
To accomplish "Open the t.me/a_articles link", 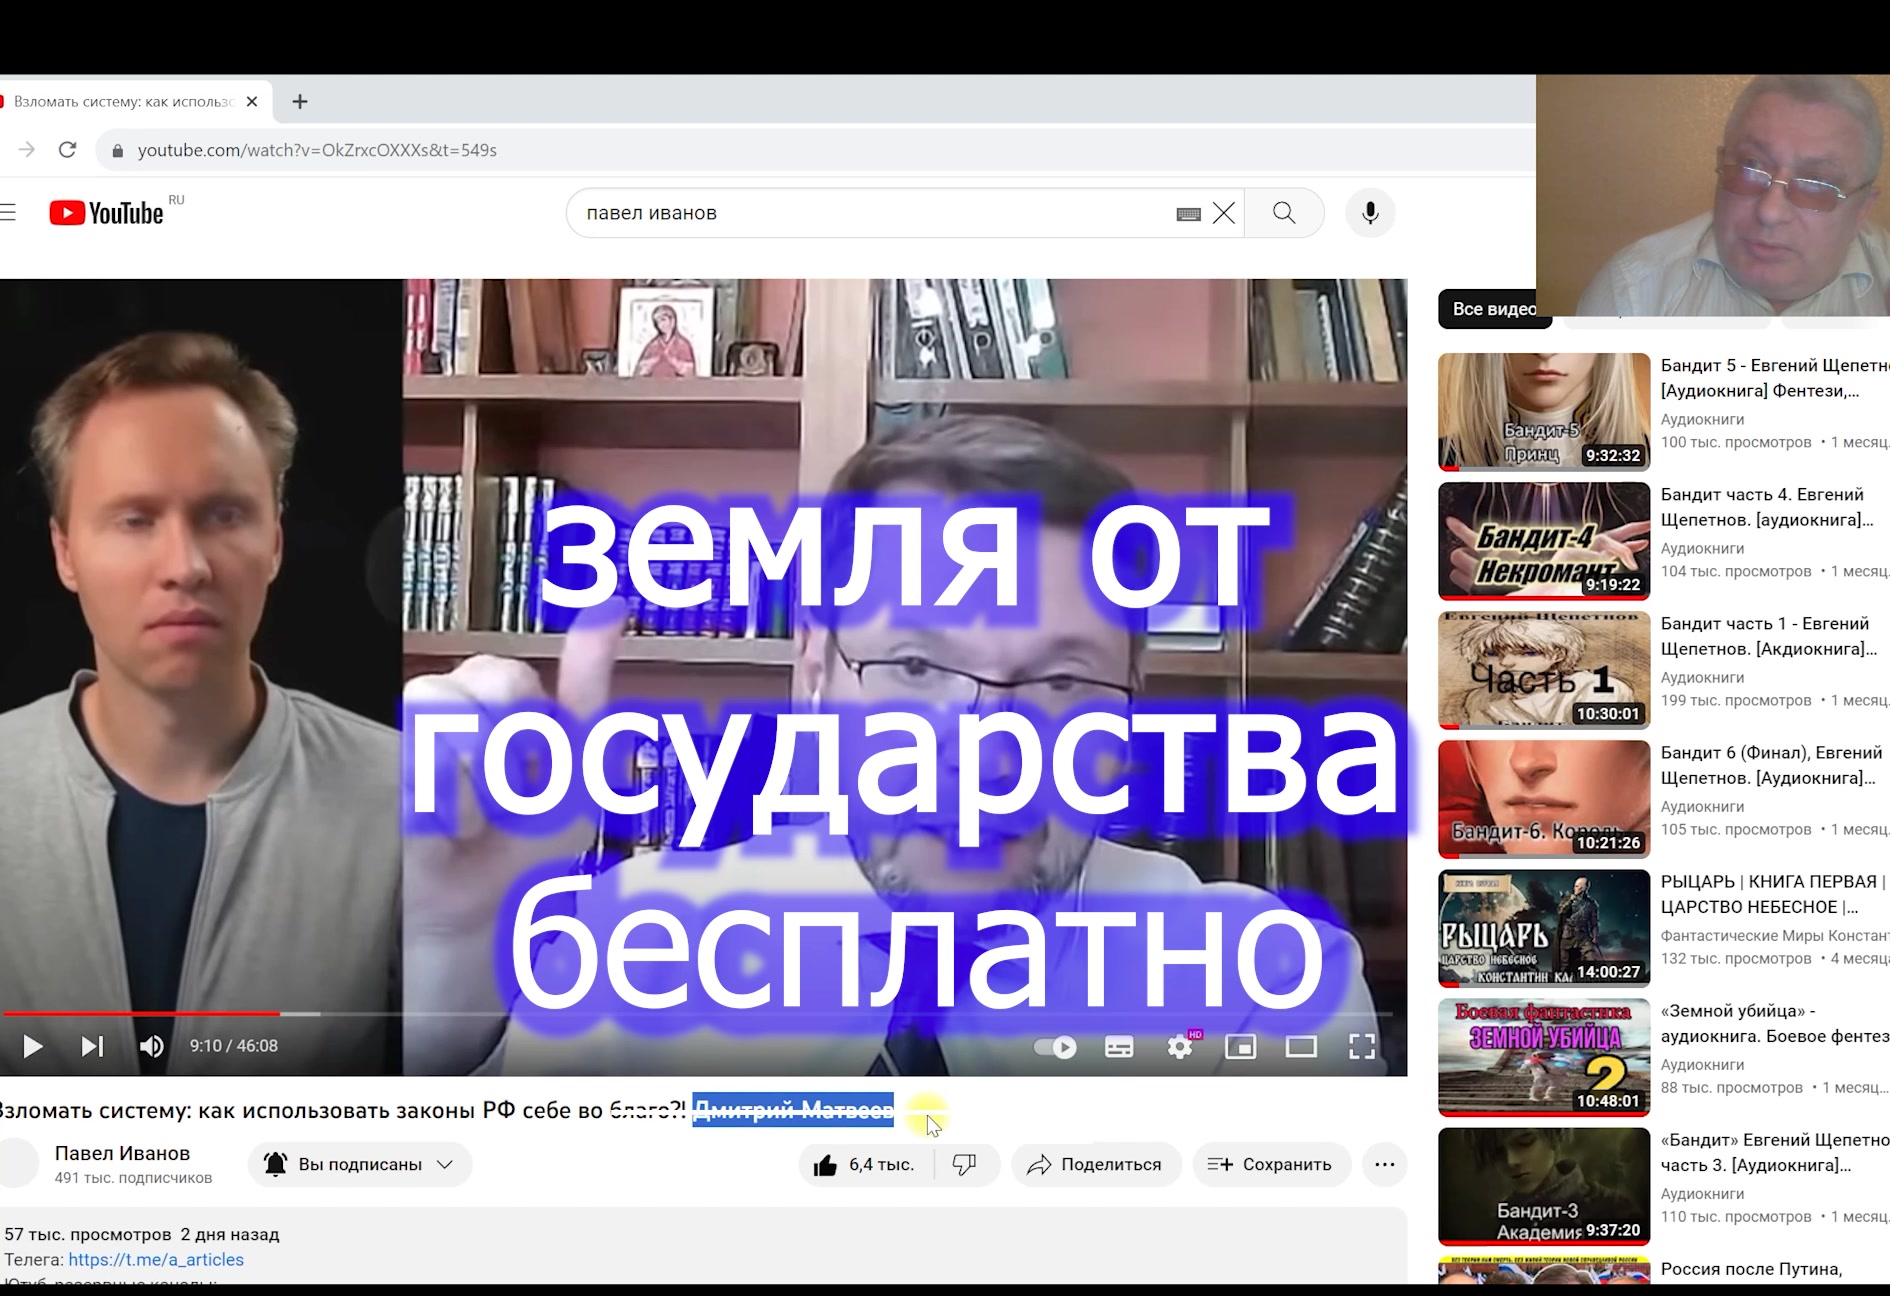I will pyautogui.click(x=156, y=1260).
